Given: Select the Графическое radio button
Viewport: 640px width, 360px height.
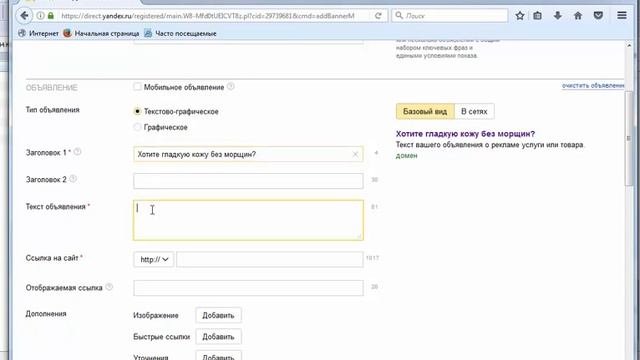Looking at the screenshot, I should pos(137,127).
